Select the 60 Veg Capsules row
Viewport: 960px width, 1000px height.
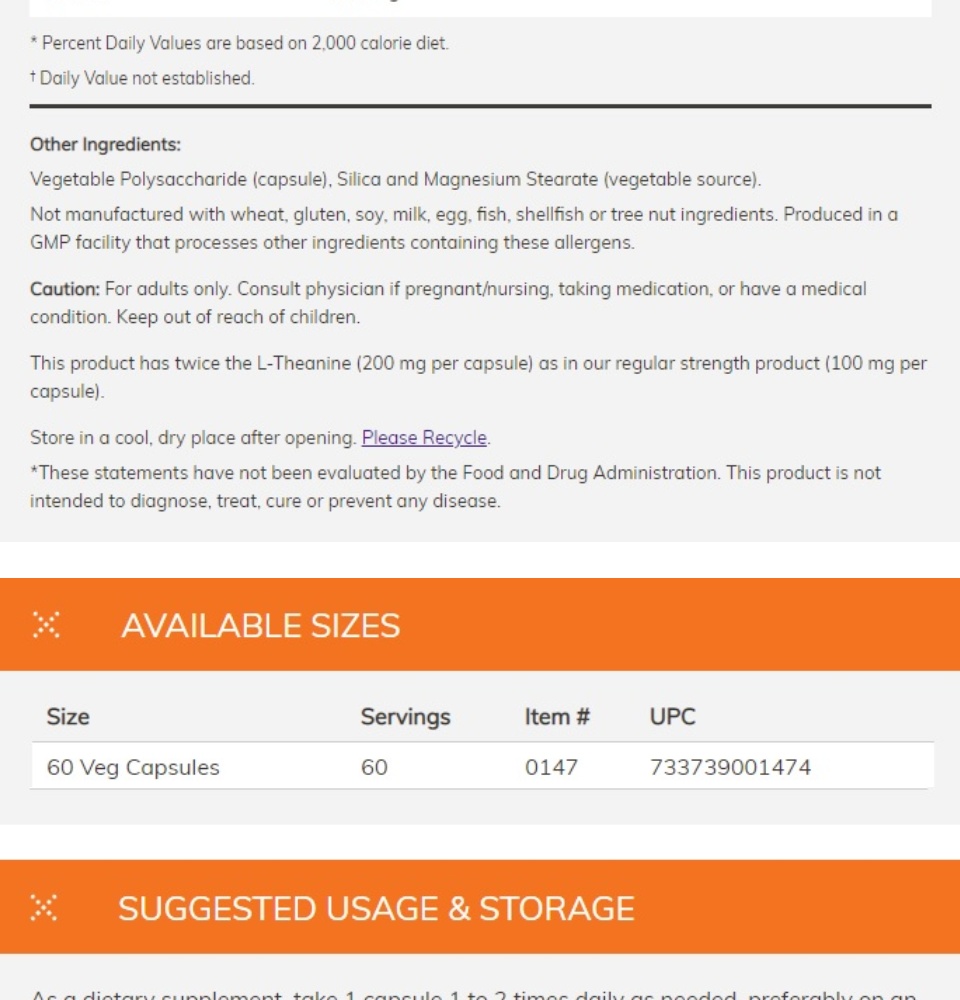pos(482,766)
